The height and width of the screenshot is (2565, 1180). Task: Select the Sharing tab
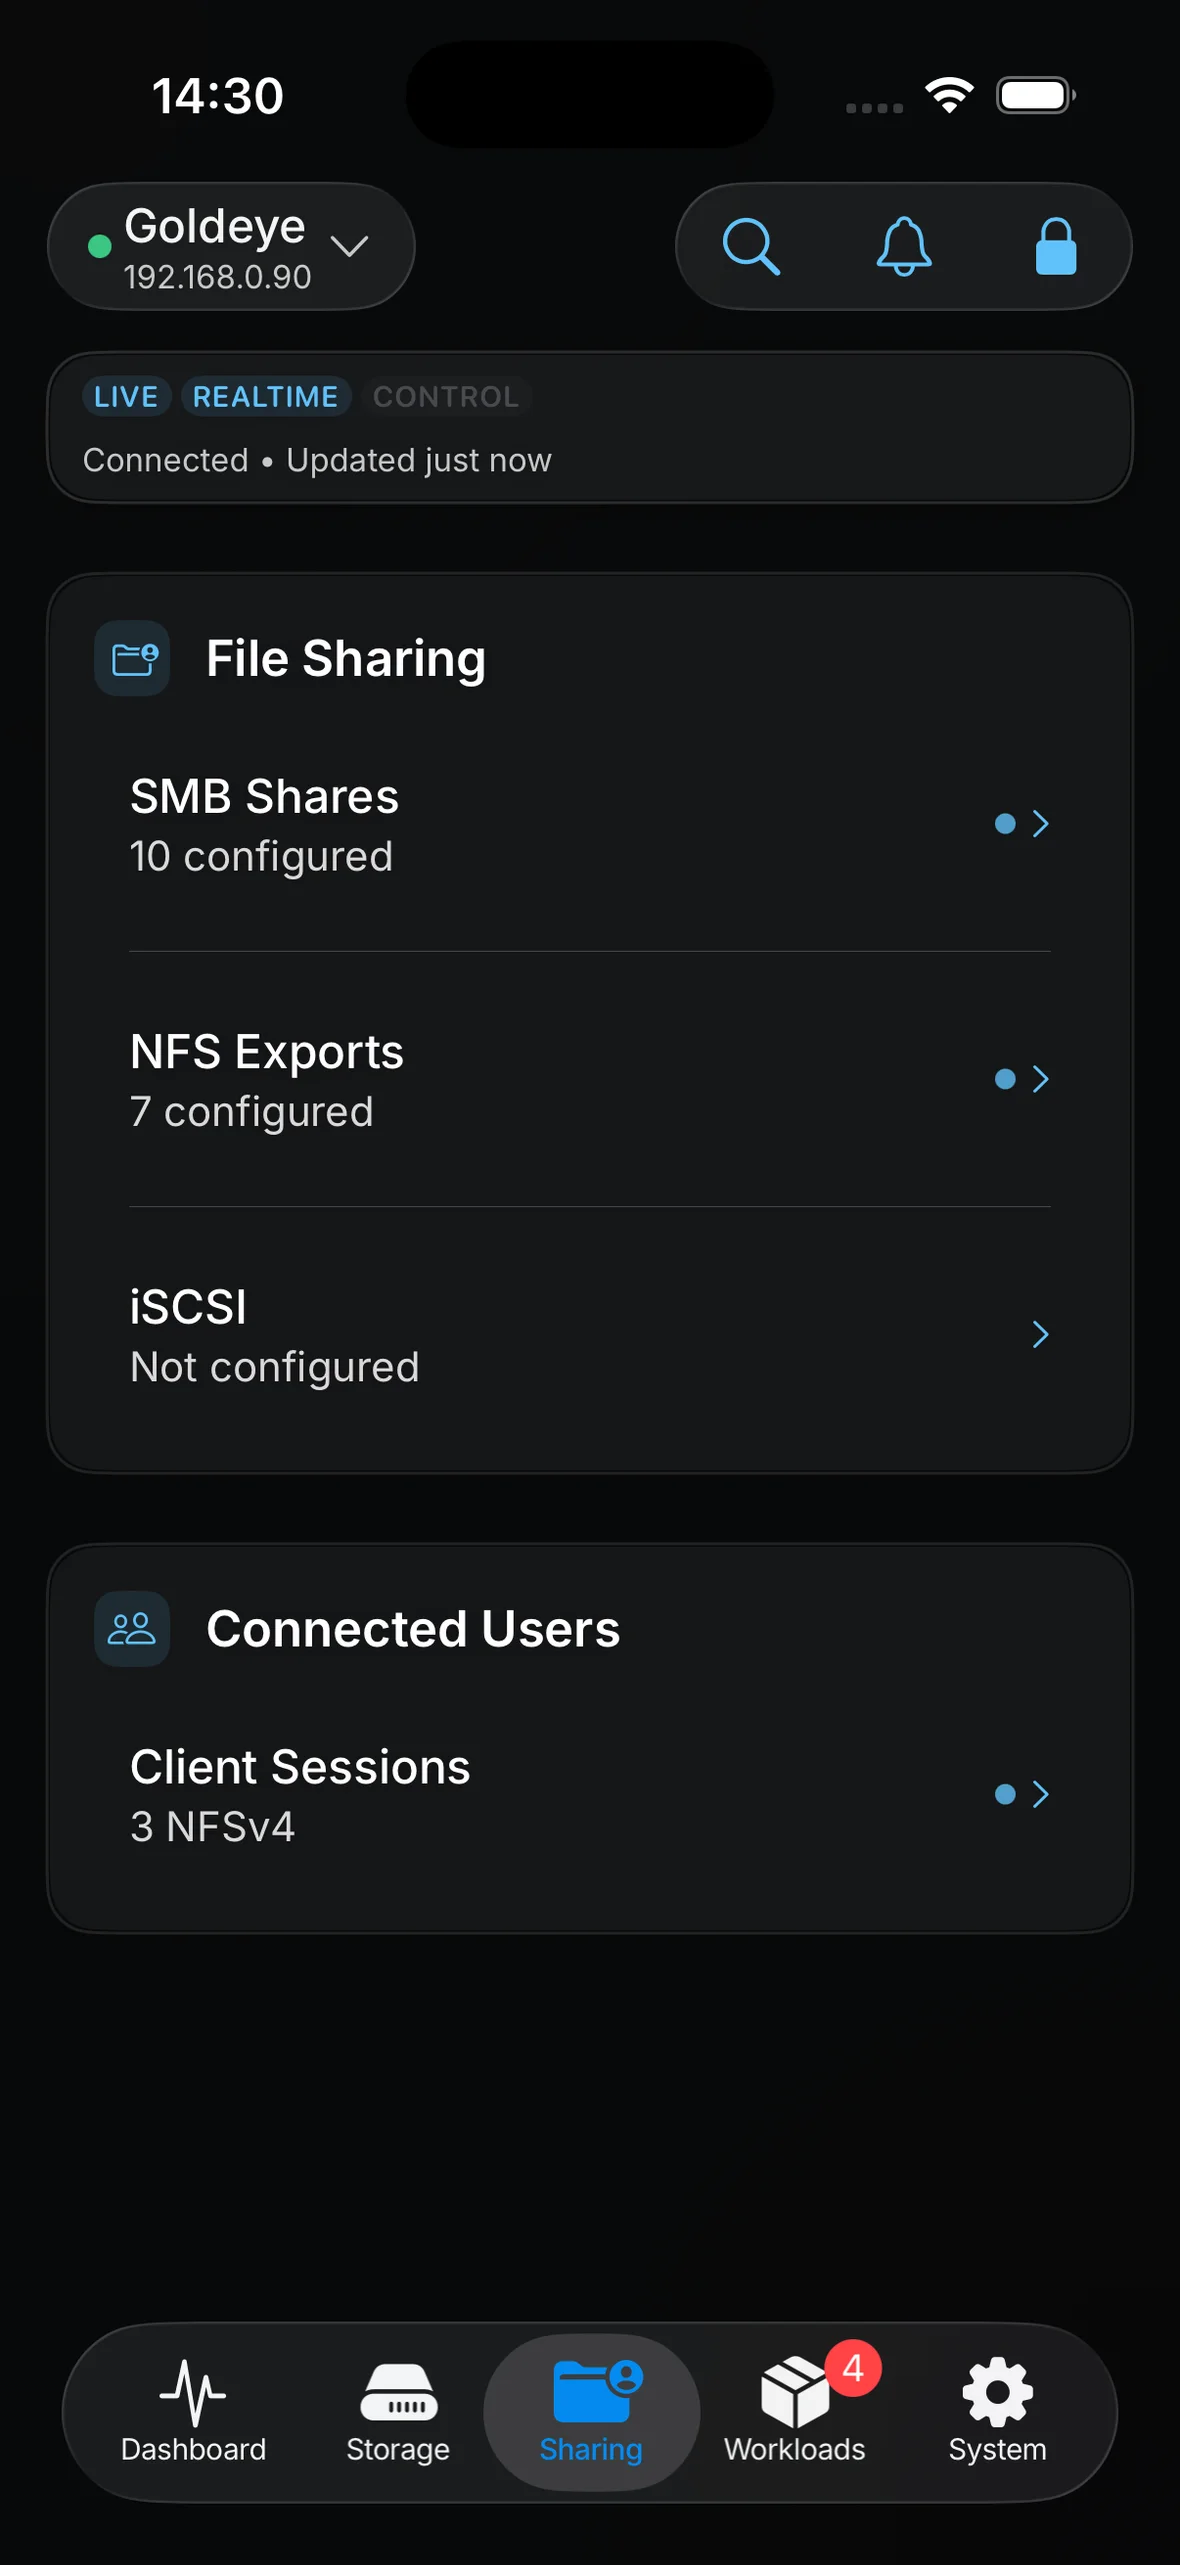click(591, 2410)
